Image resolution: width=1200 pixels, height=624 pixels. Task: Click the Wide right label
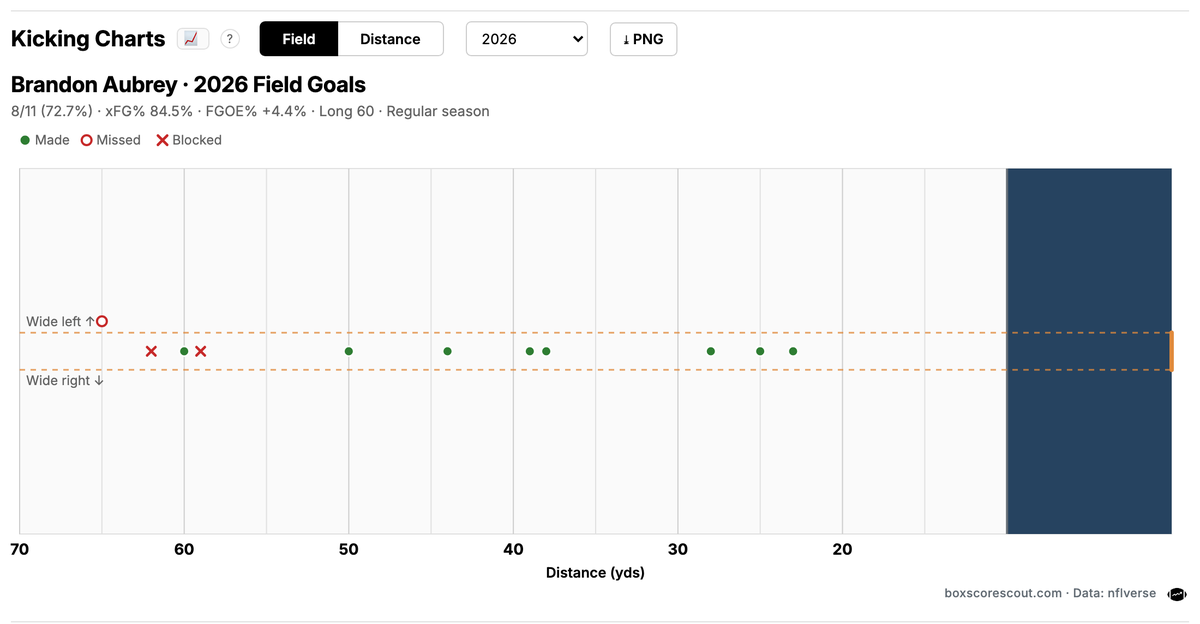(65, 381)
